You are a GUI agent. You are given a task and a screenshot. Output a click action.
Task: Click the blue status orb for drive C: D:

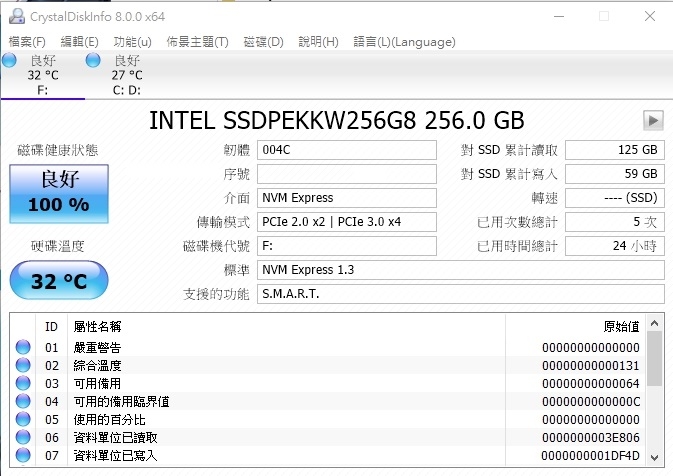click(93, 61)
